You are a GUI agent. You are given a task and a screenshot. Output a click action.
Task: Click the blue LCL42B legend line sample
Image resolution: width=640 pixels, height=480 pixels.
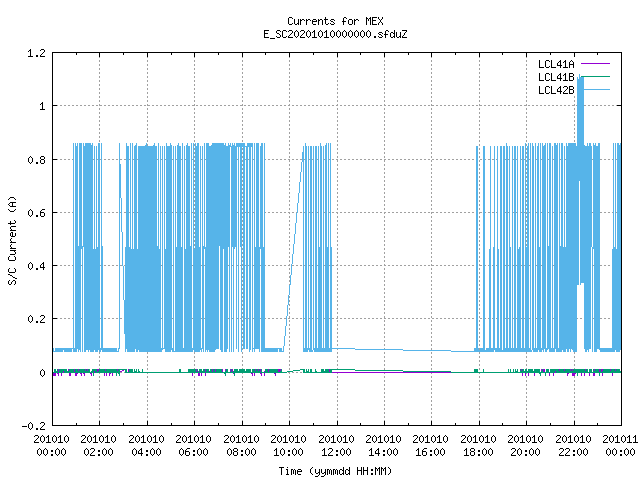point(595,90)
